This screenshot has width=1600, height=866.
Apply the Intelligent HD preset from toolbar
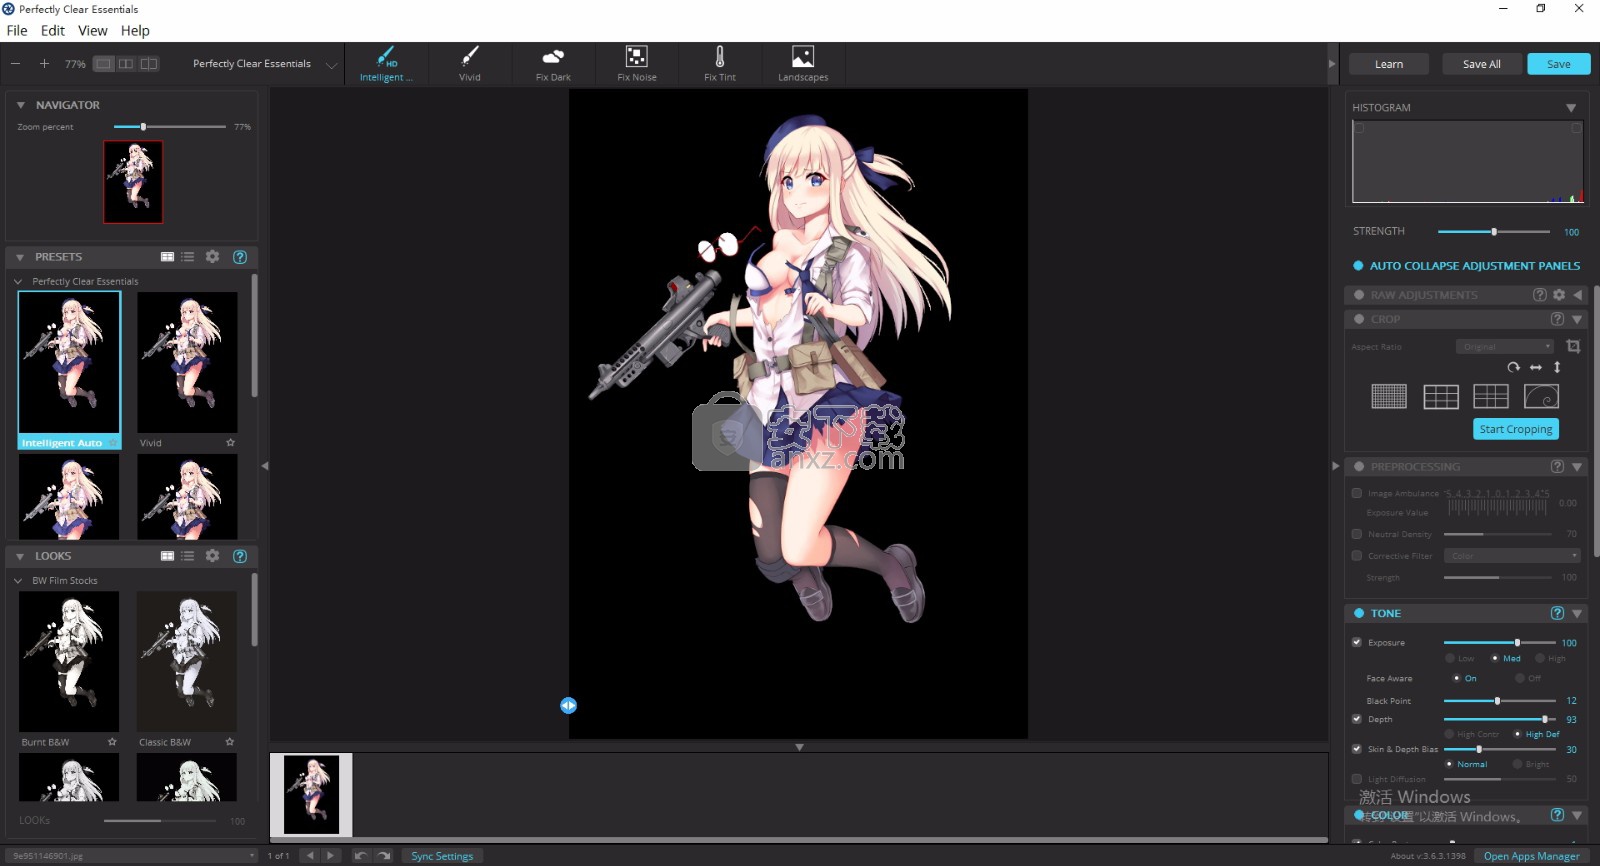pos(386,63)
